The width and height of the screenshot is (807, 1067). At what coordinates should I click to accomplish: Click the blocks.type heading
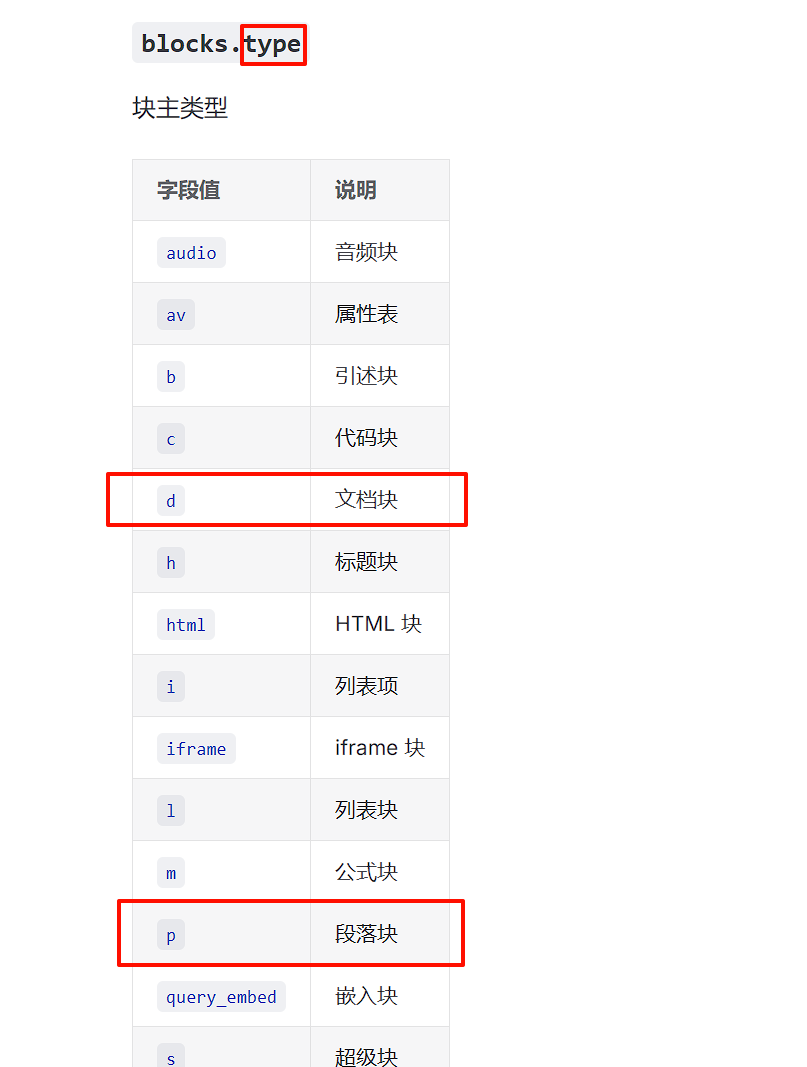(x=220, y=44)
